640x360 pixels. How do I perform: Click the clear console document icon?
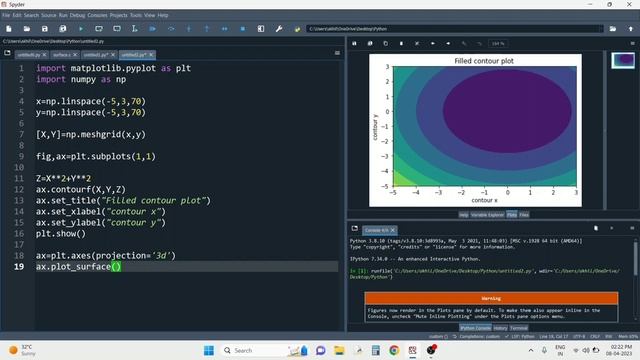pyautogui.click(x=596, y=228)
